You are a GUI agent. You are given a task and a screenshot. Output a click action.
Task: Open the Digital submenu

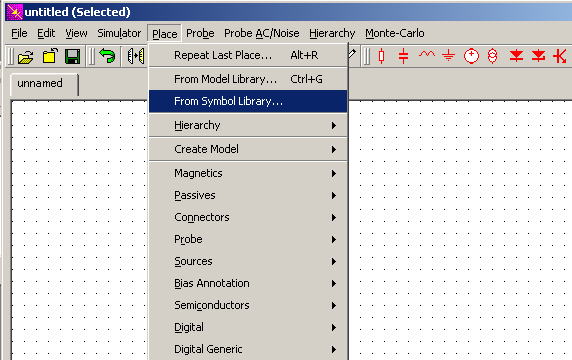pos(248,327)
